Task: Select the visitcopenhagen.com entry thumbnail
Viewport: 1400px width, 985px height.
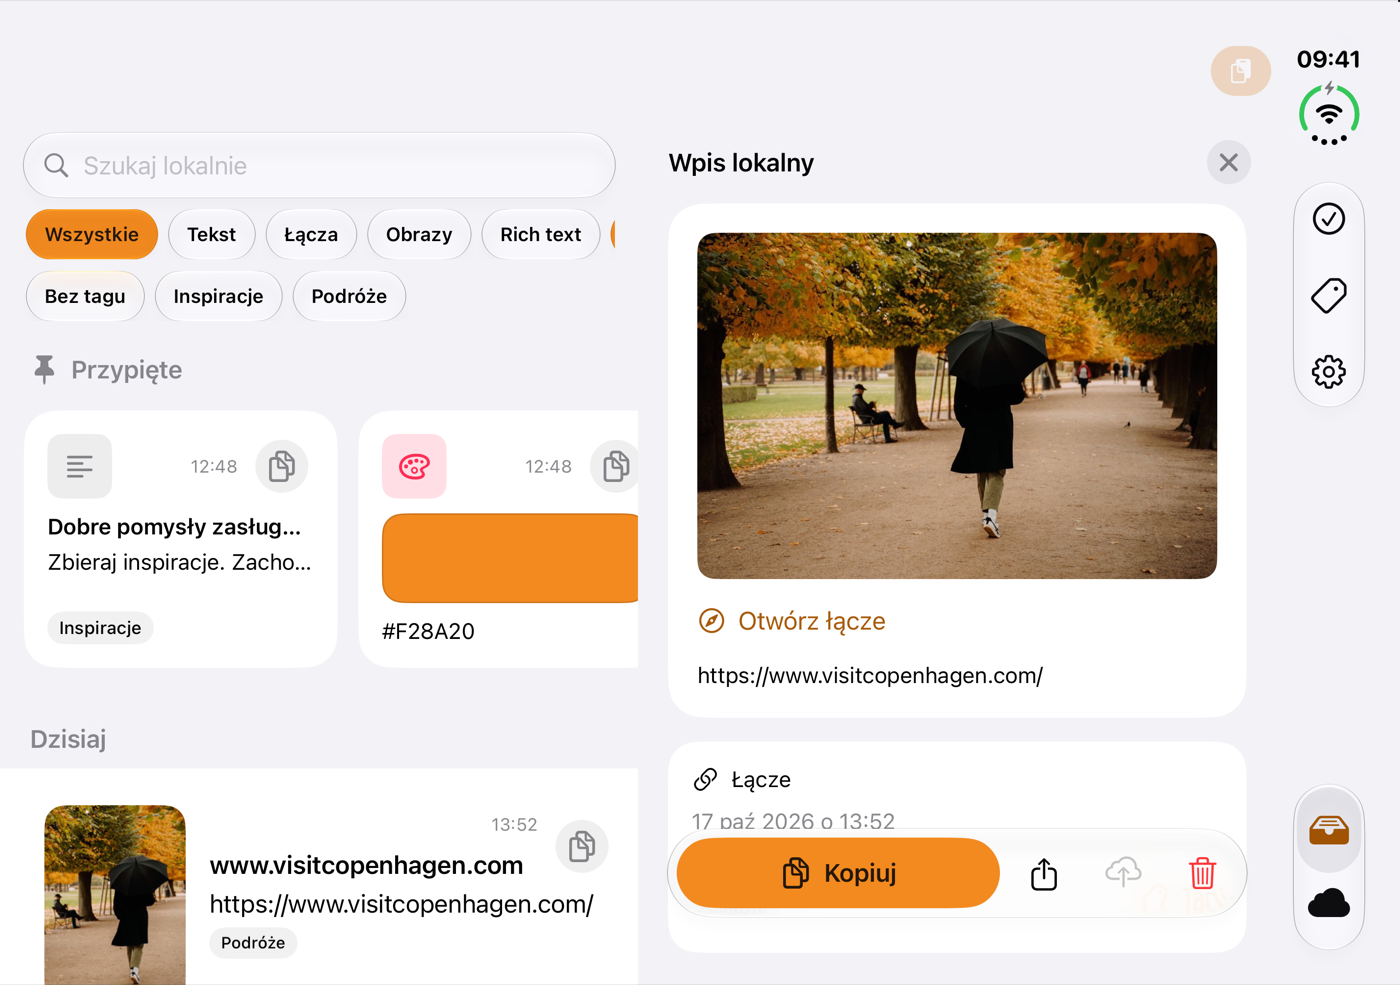Action: pyautogui.click(x=115, y=895)
